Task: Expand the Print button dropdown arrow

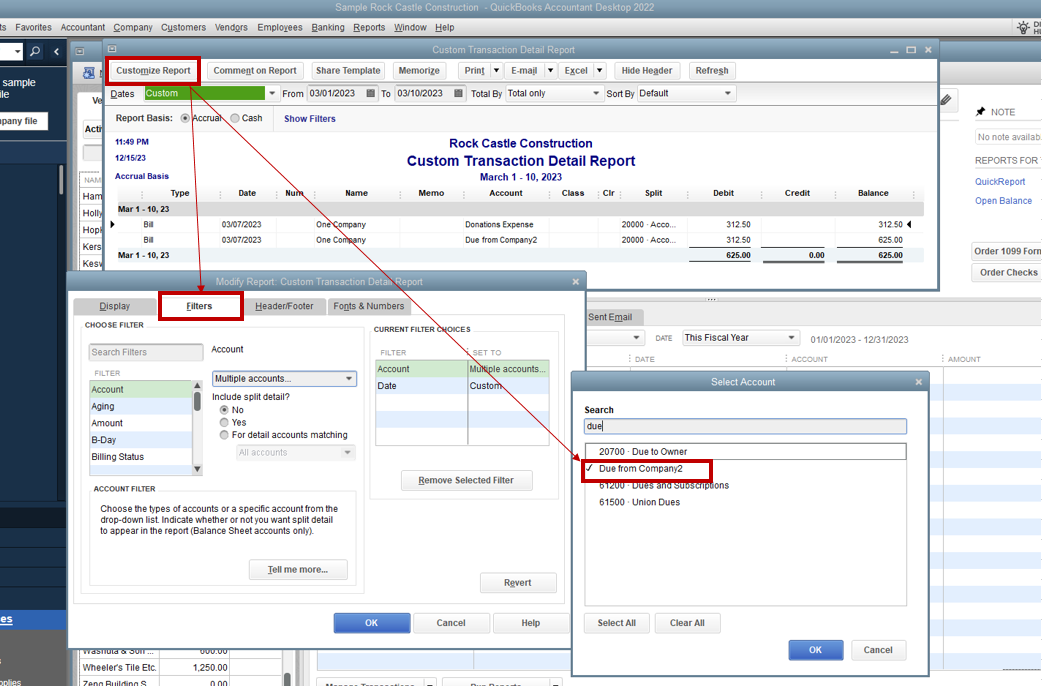Action: tap(496, 70)
